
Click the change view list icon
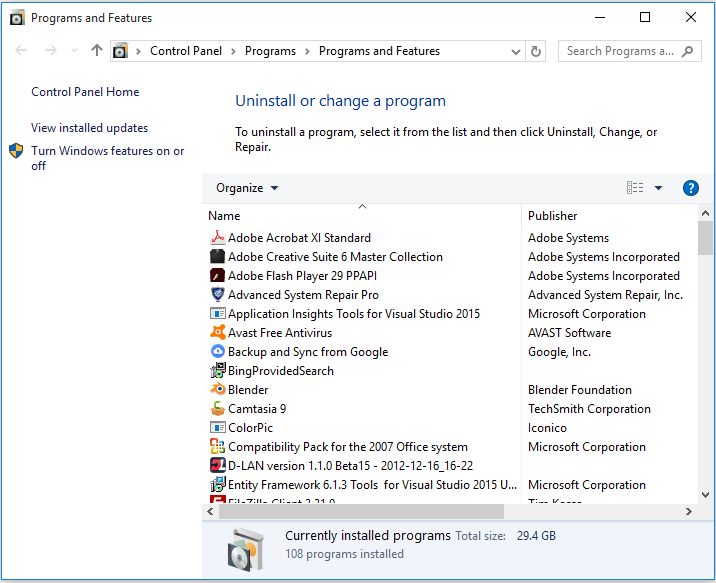point(635,188)
